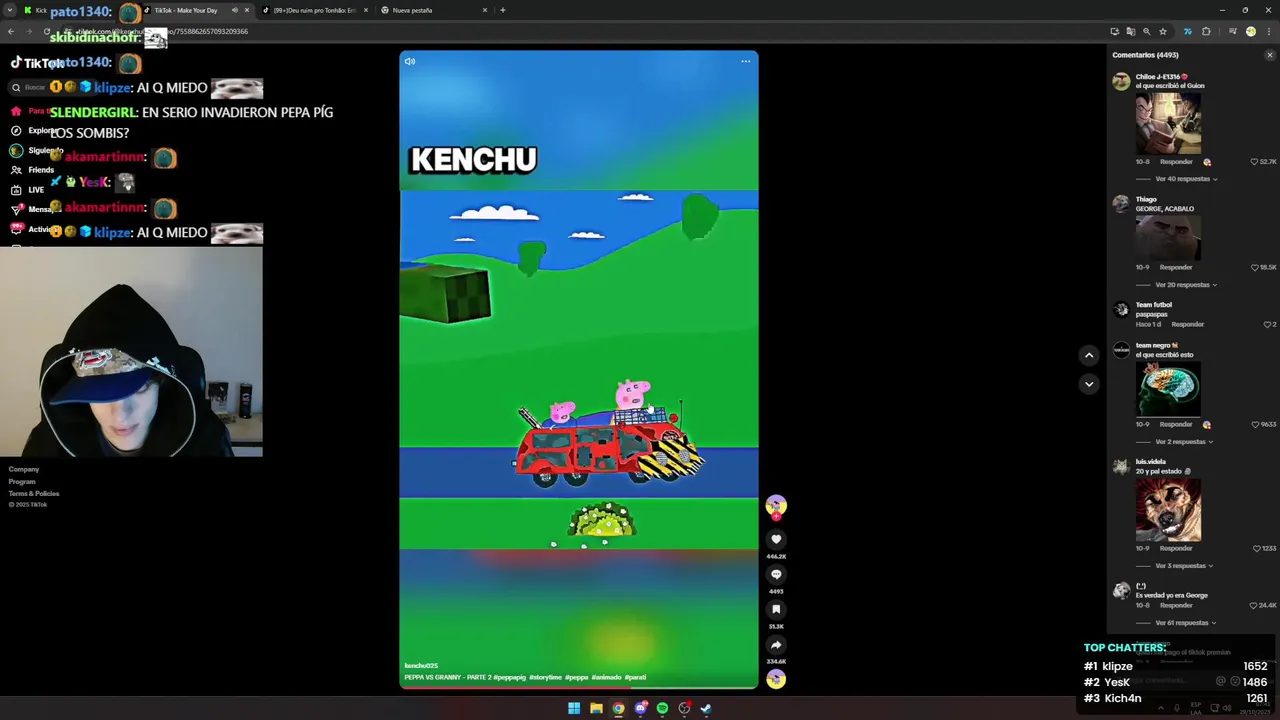View dog image in luis.videla's comment

point(1168,510)
